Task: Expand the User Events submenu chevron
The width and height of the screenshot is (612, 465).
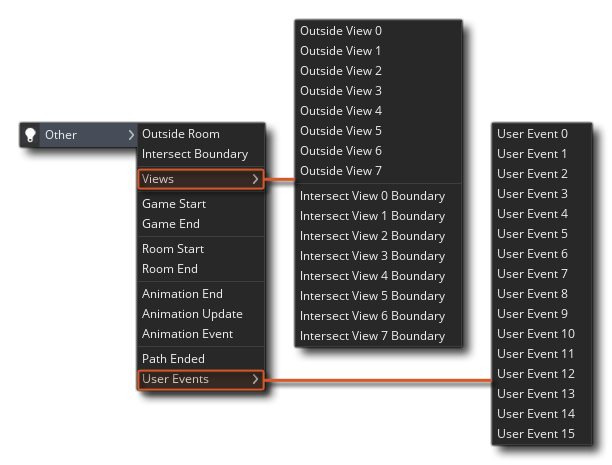Action: tap(255, 379)
